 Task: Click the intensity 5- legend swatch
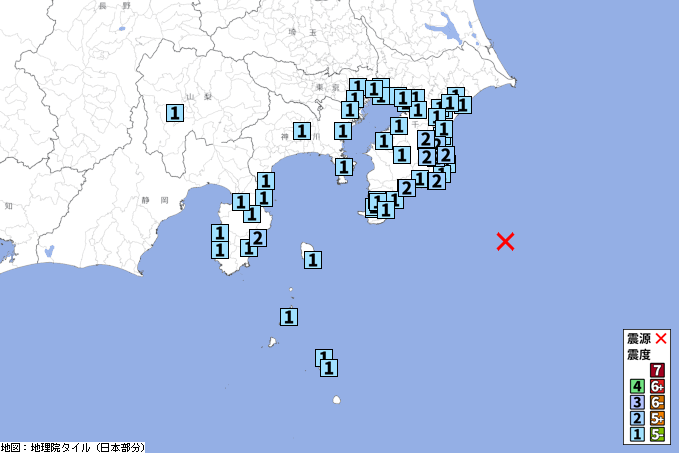tap(658, 434)
